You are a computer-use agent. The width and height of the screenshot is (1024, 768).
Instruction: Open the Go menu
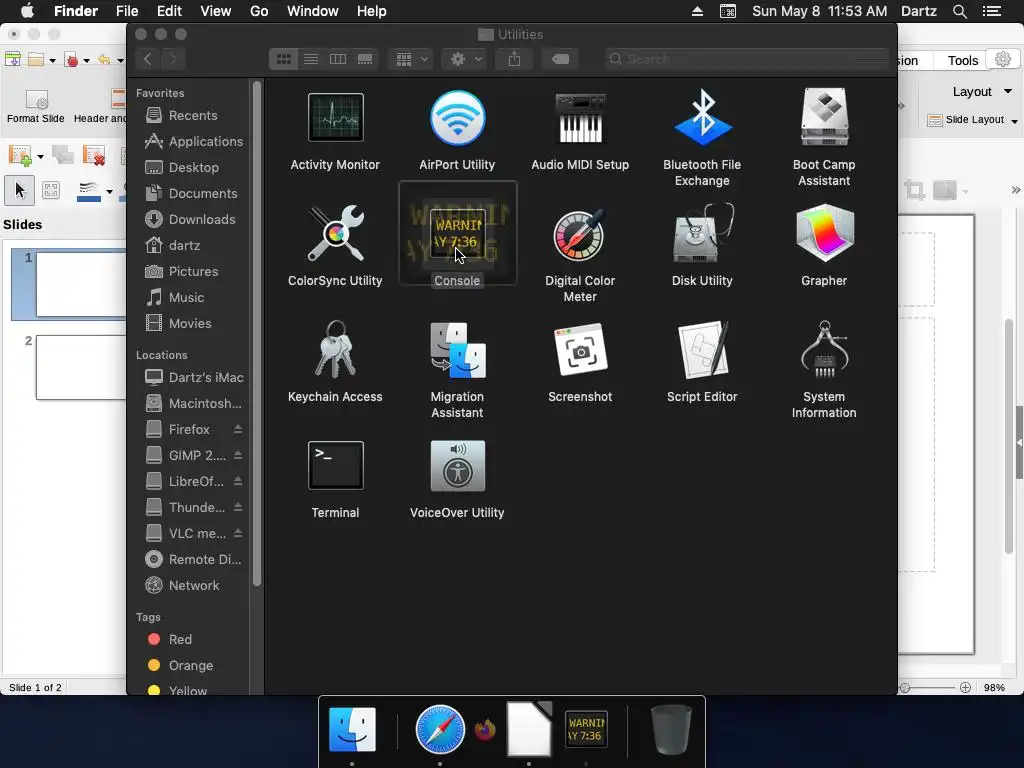(259, 11)
